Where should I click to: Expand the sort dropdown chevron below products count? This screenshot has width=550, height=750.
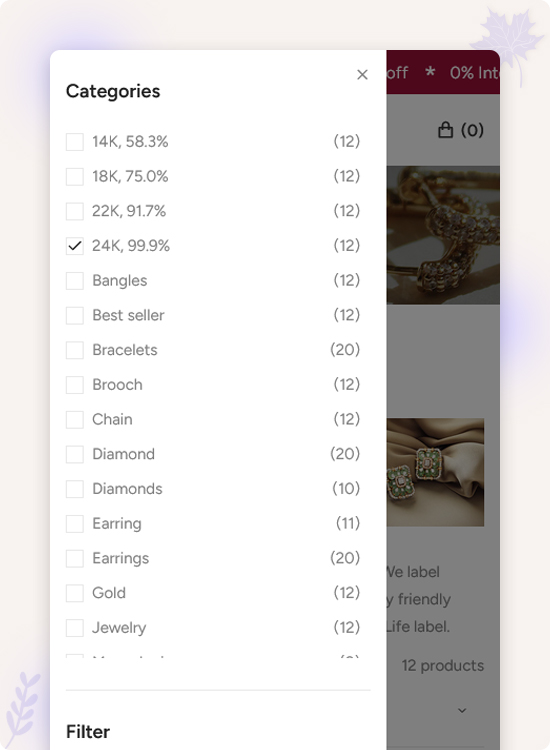[462, 710]
